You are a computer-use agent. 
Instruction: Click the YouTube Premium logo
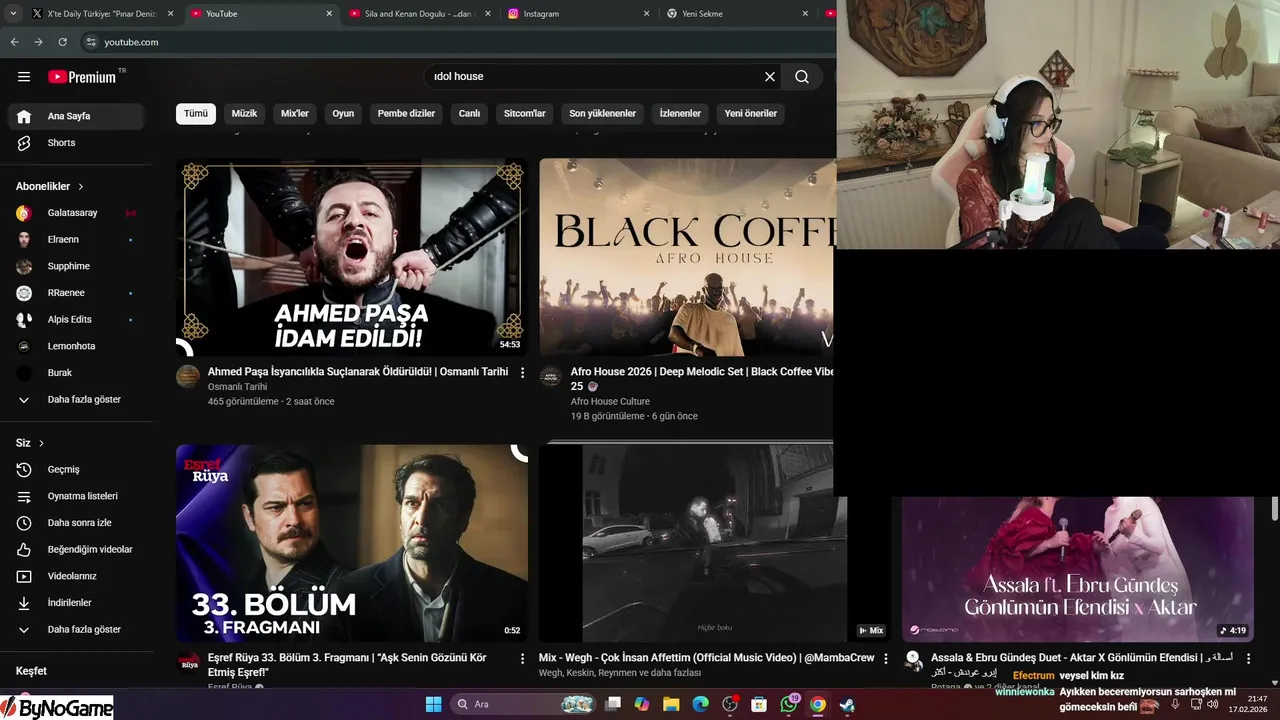pos(82,77)
